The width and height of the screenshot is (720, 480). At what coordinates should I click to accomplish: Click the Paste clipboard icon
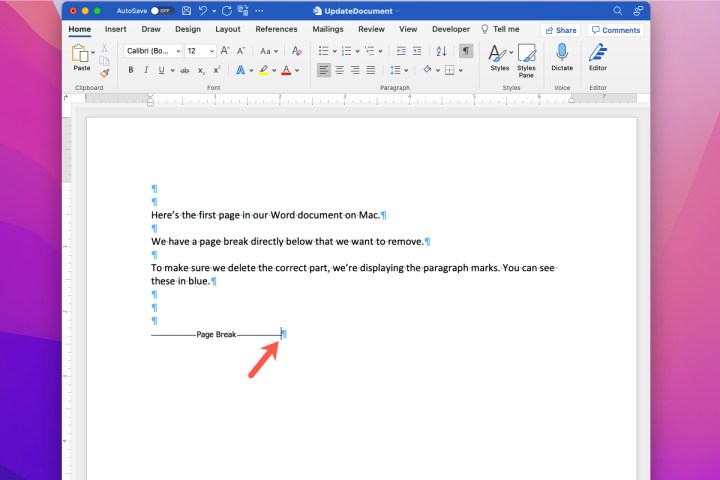[81, 55]
